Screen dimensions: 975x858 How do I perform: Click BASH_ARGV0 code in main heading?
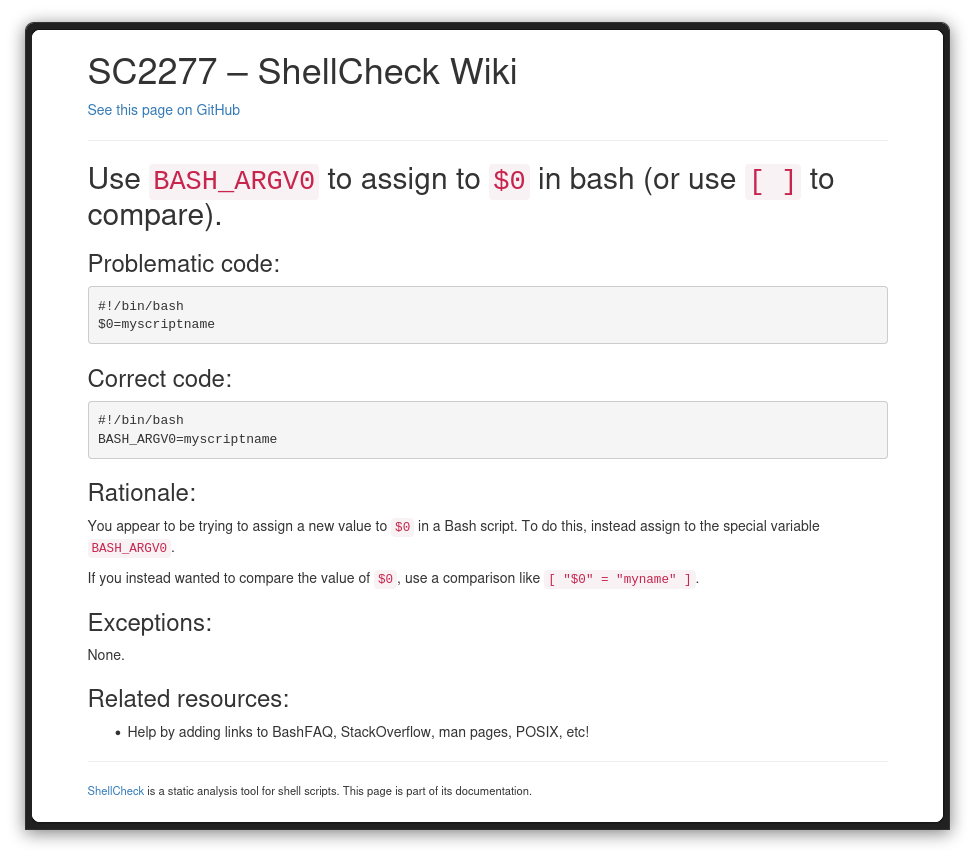tap(234, 181)
